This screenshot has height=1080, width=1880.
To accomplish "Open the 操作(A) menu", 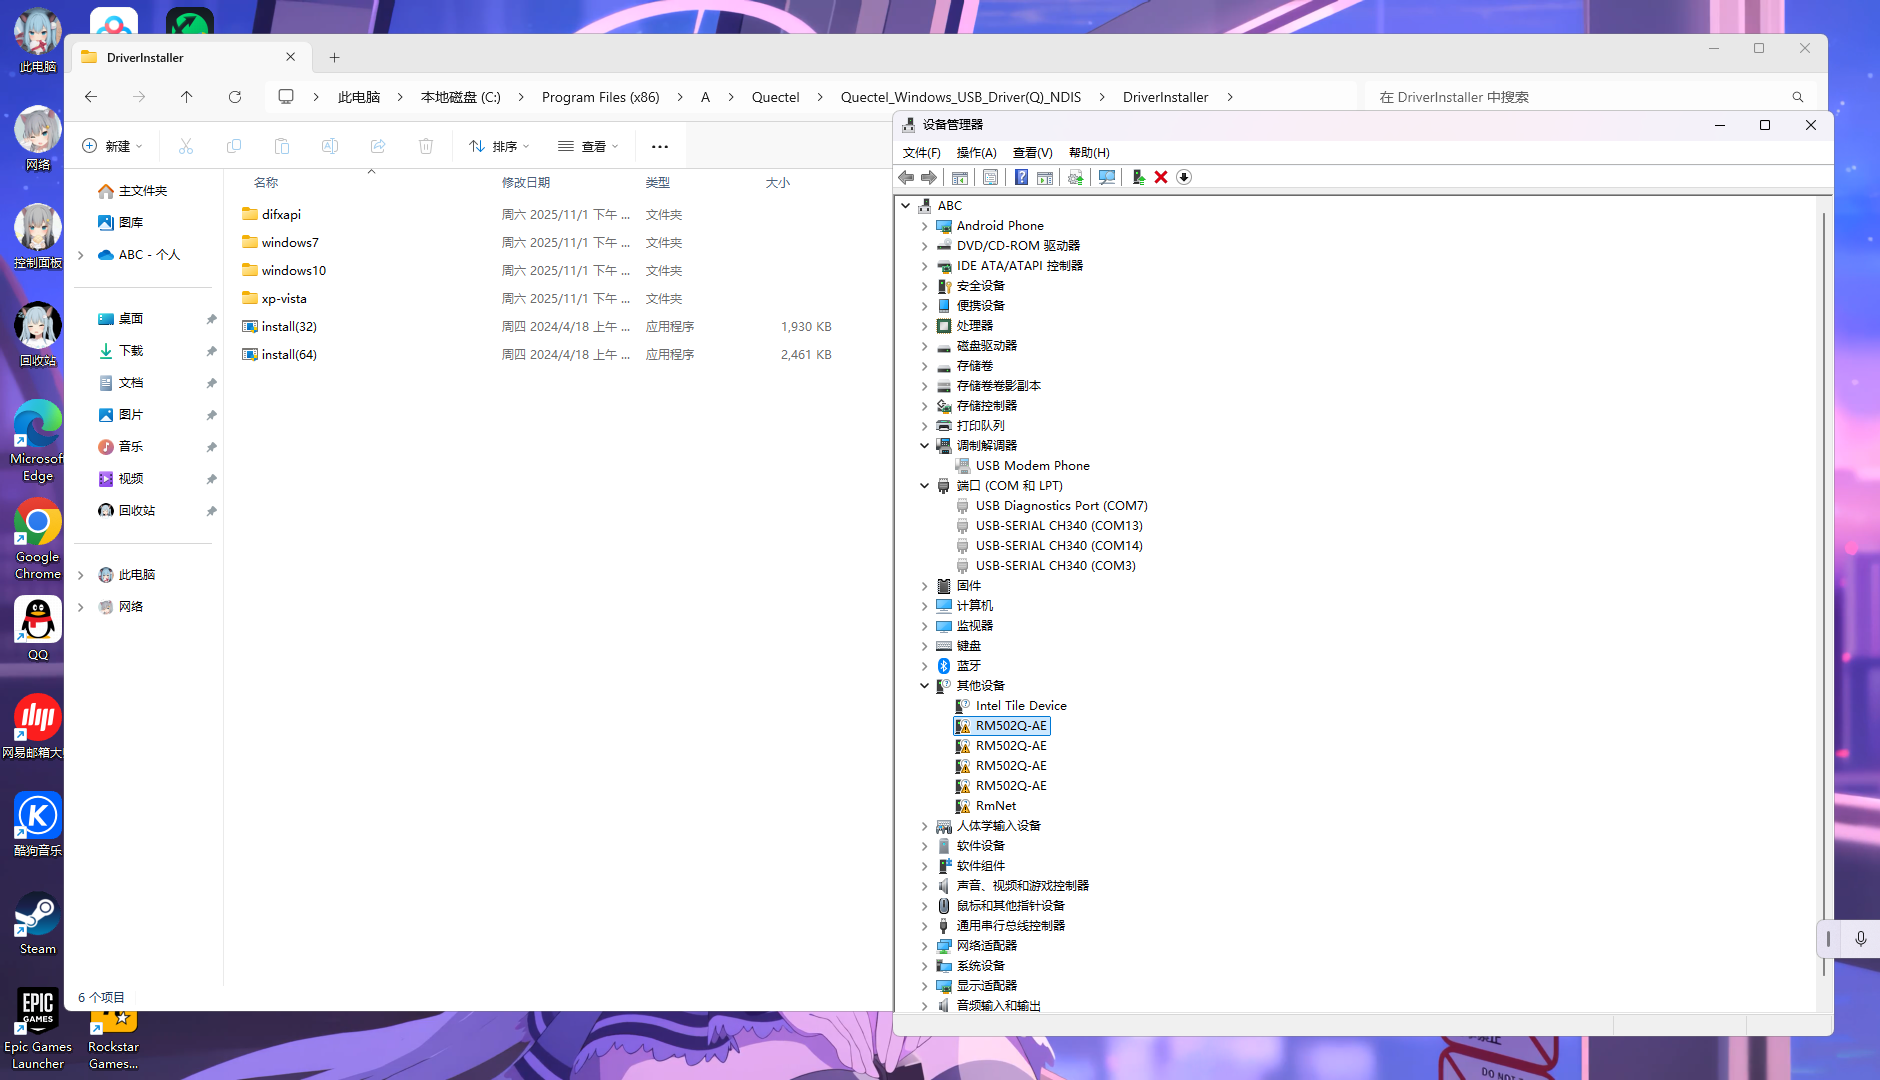I will 976,153.
